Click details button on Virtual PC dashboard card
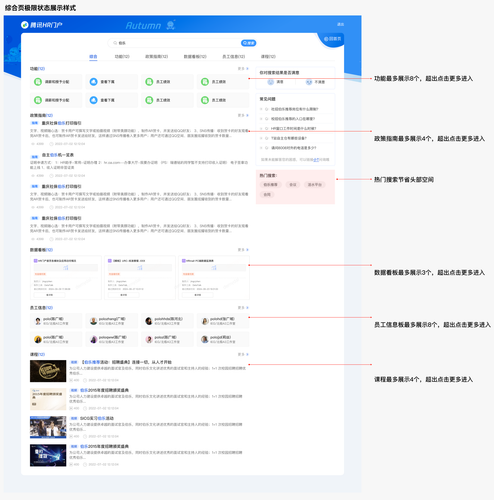The width and height of the screenshot is (494, 500). point(197,295)
